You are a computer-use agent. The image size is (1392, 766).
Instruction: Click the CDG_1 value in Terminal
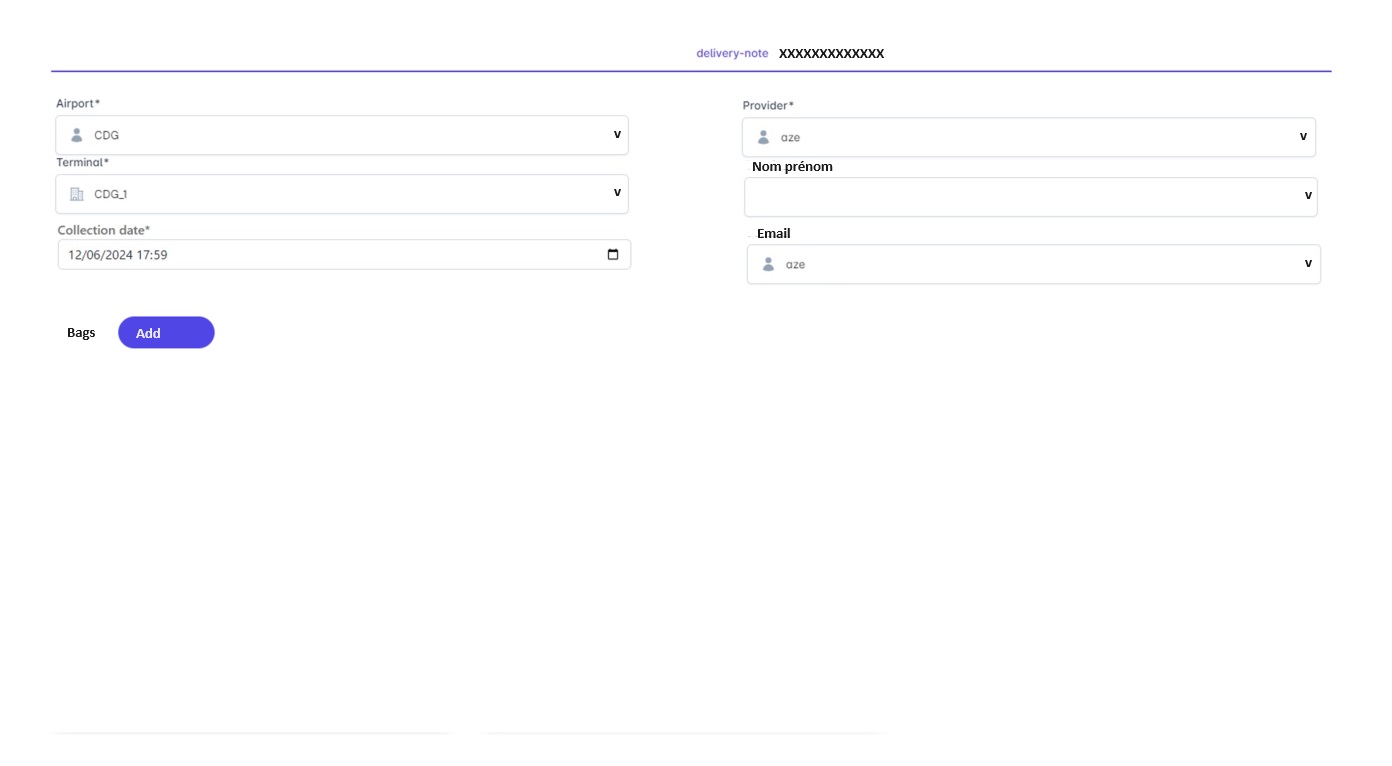coord(111,194)
